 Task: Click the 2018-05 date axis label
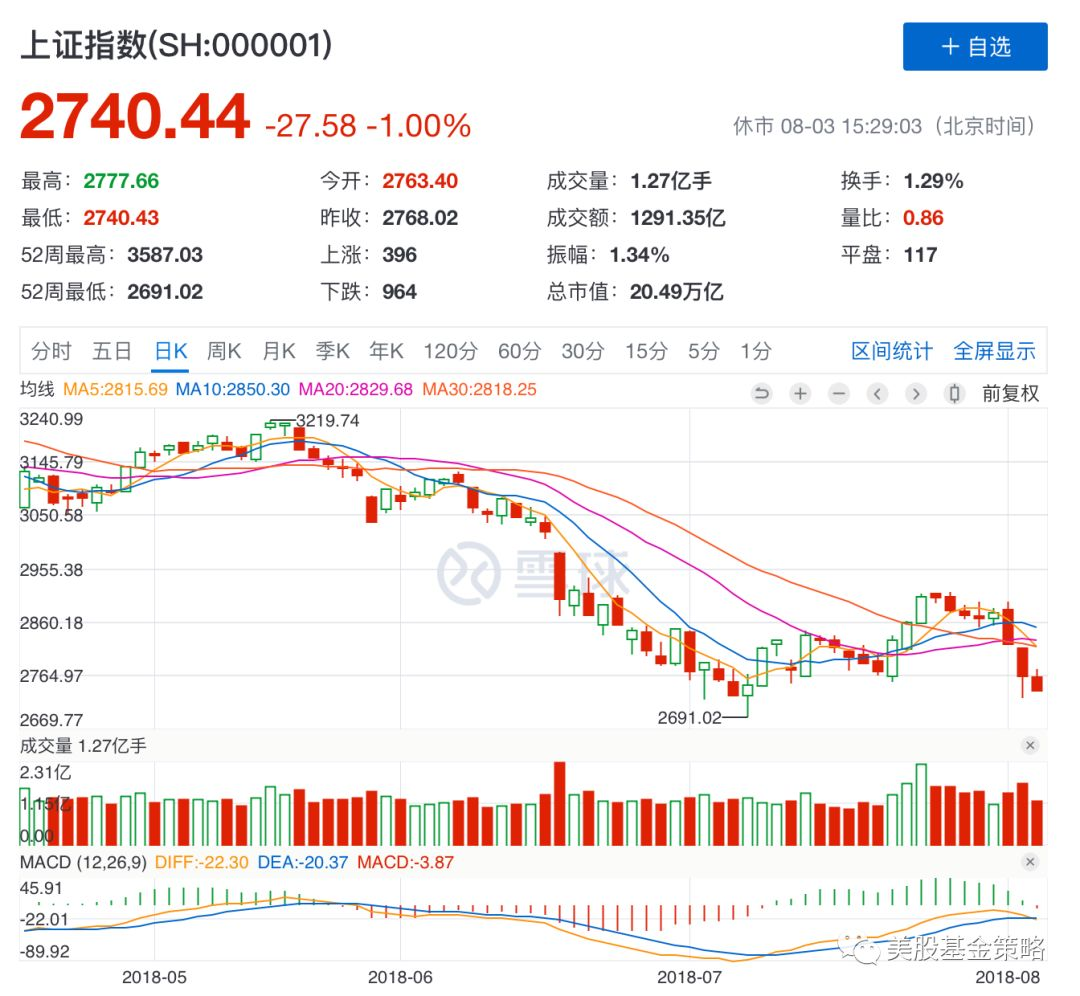coord(154,977)
